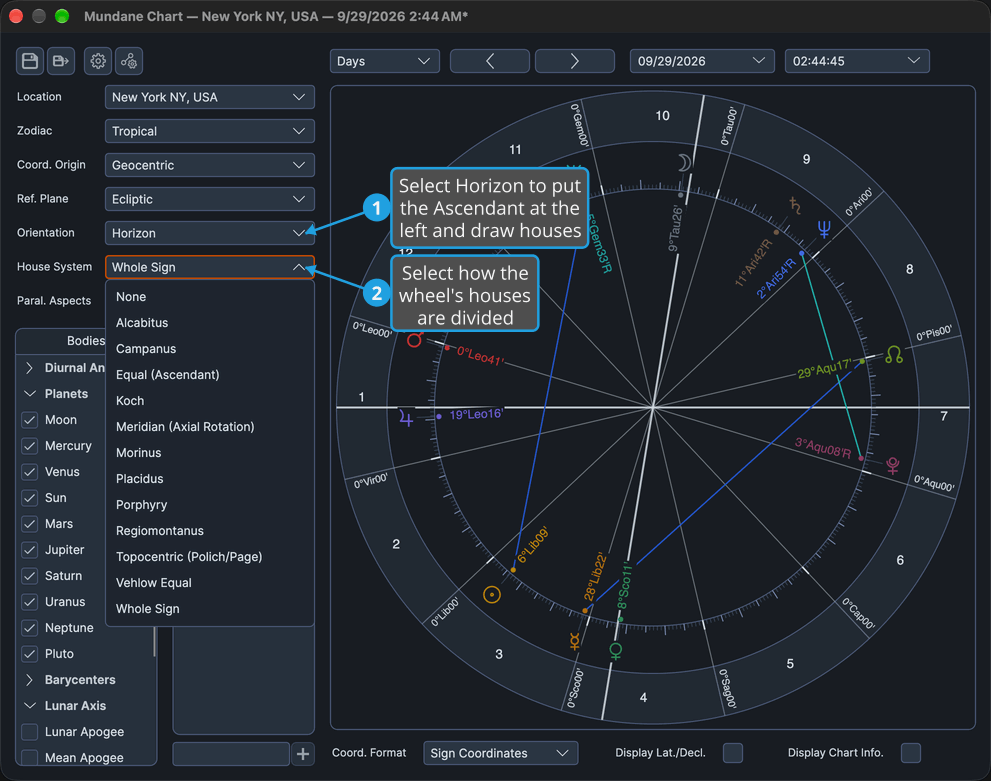Screen dimensions: 991x781
Task: Open the Zodiac Tropical dropdown
Action: coord(210,131)
